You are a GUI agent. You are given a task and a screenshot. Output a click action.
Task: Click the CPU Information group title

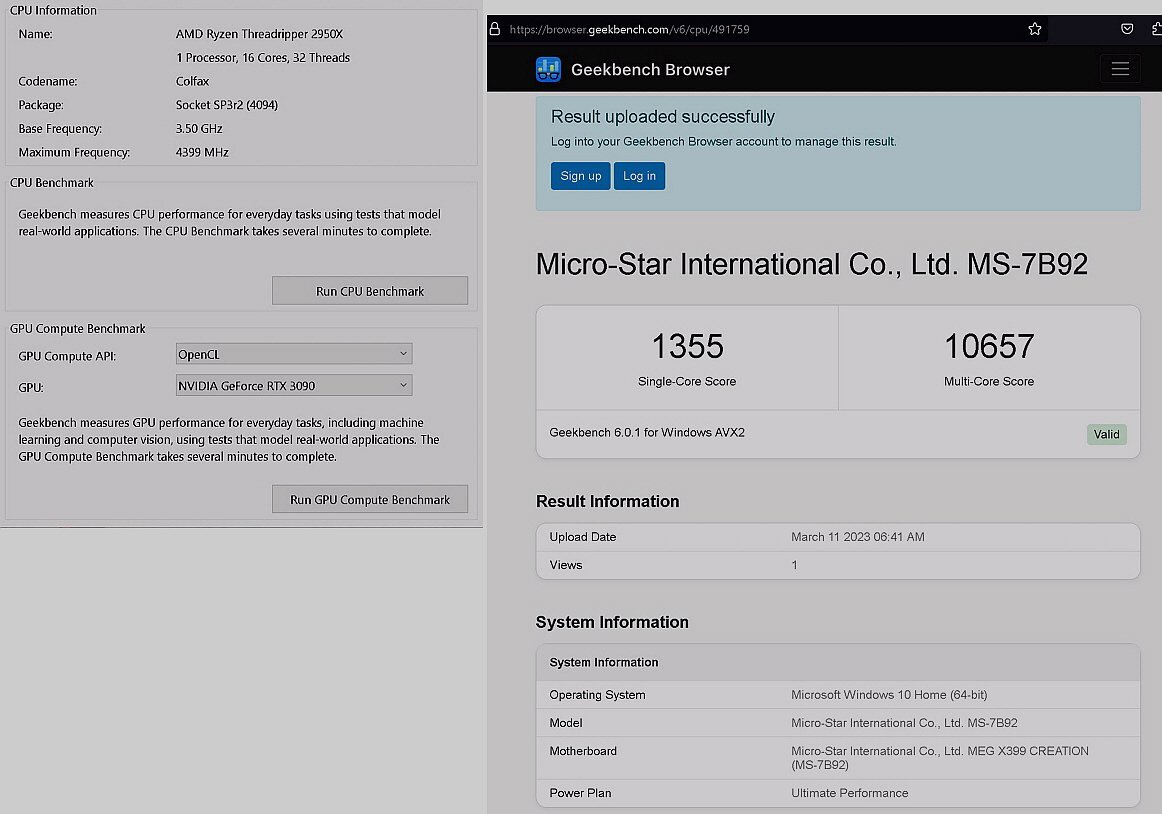click(53, 10)
